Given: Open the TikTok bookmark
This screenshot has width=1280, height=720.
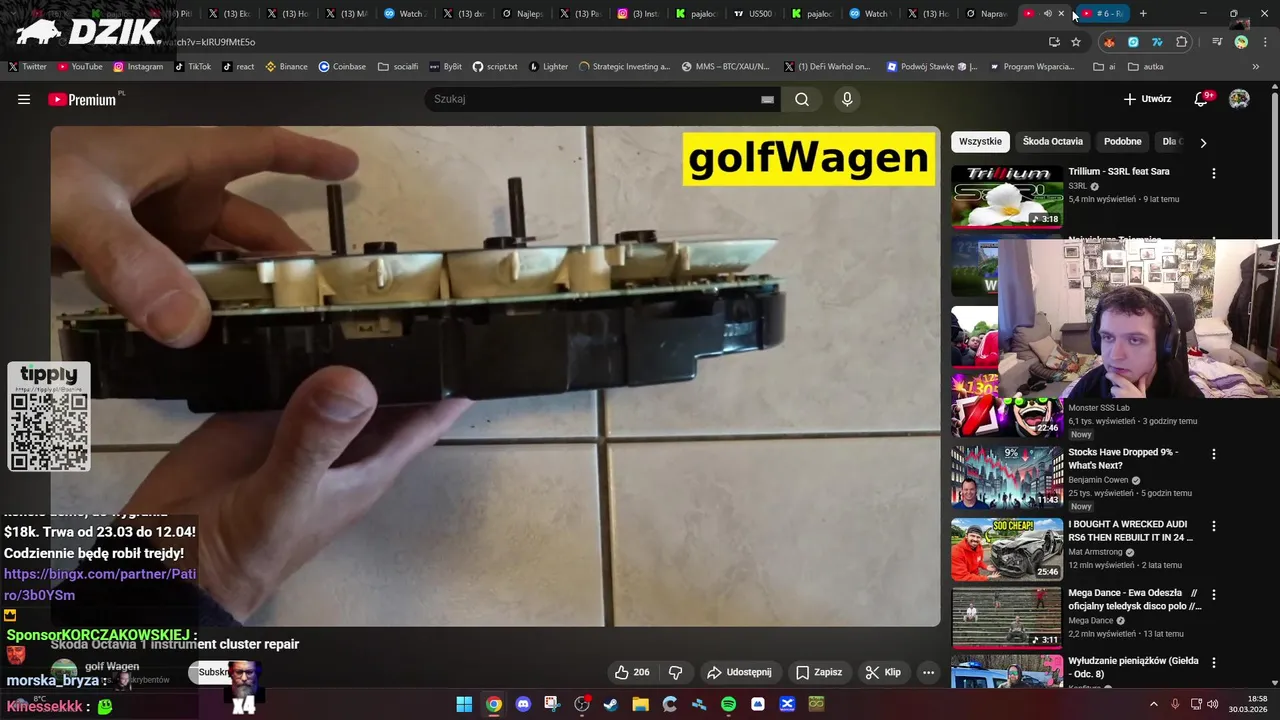Looking at the screenshot, I should tap(192, 67).
